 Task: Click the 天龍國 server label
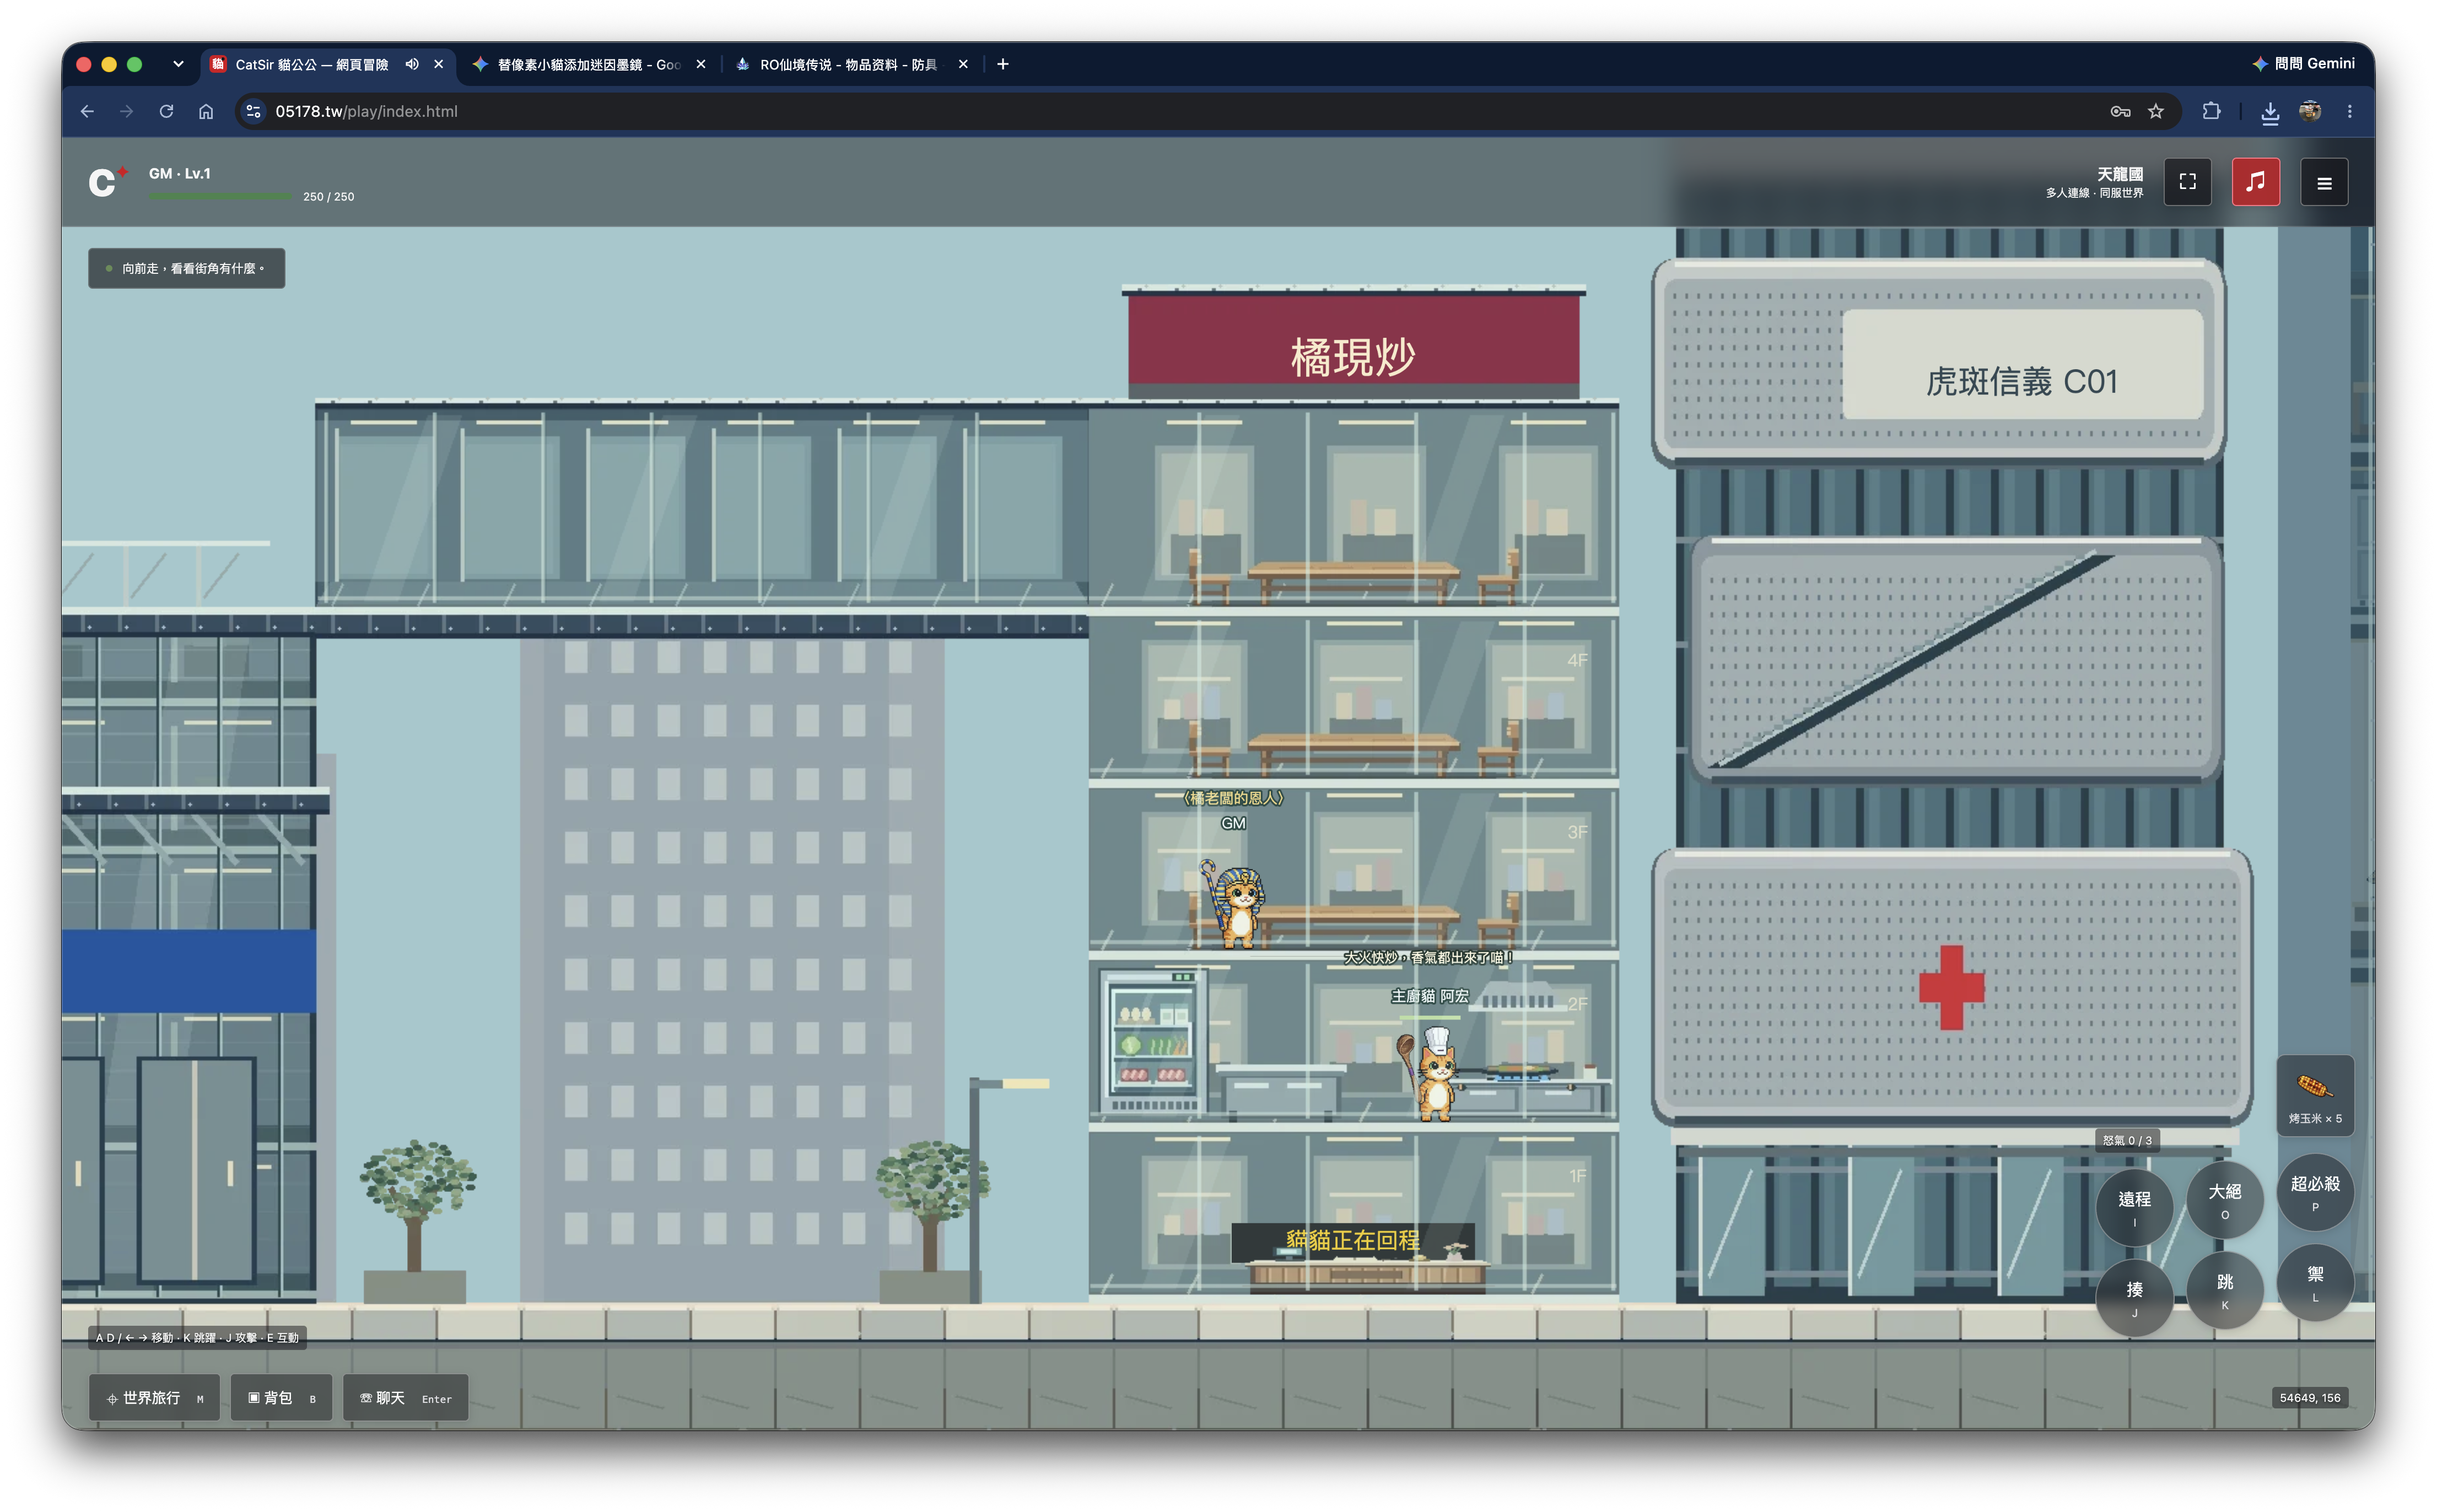[x=2119, y=174]
